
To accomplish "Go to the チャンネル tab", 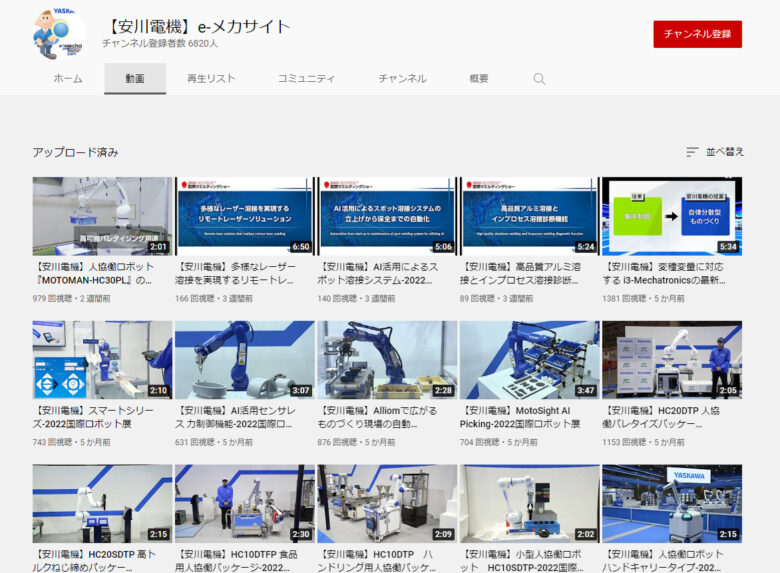I will 402,79.
